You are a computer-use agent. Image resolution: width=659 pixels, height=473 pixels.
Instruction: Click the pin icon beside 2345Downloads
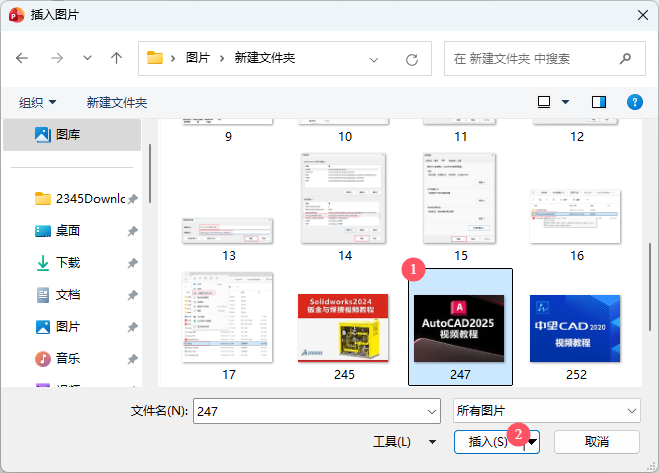pos(133,199)
